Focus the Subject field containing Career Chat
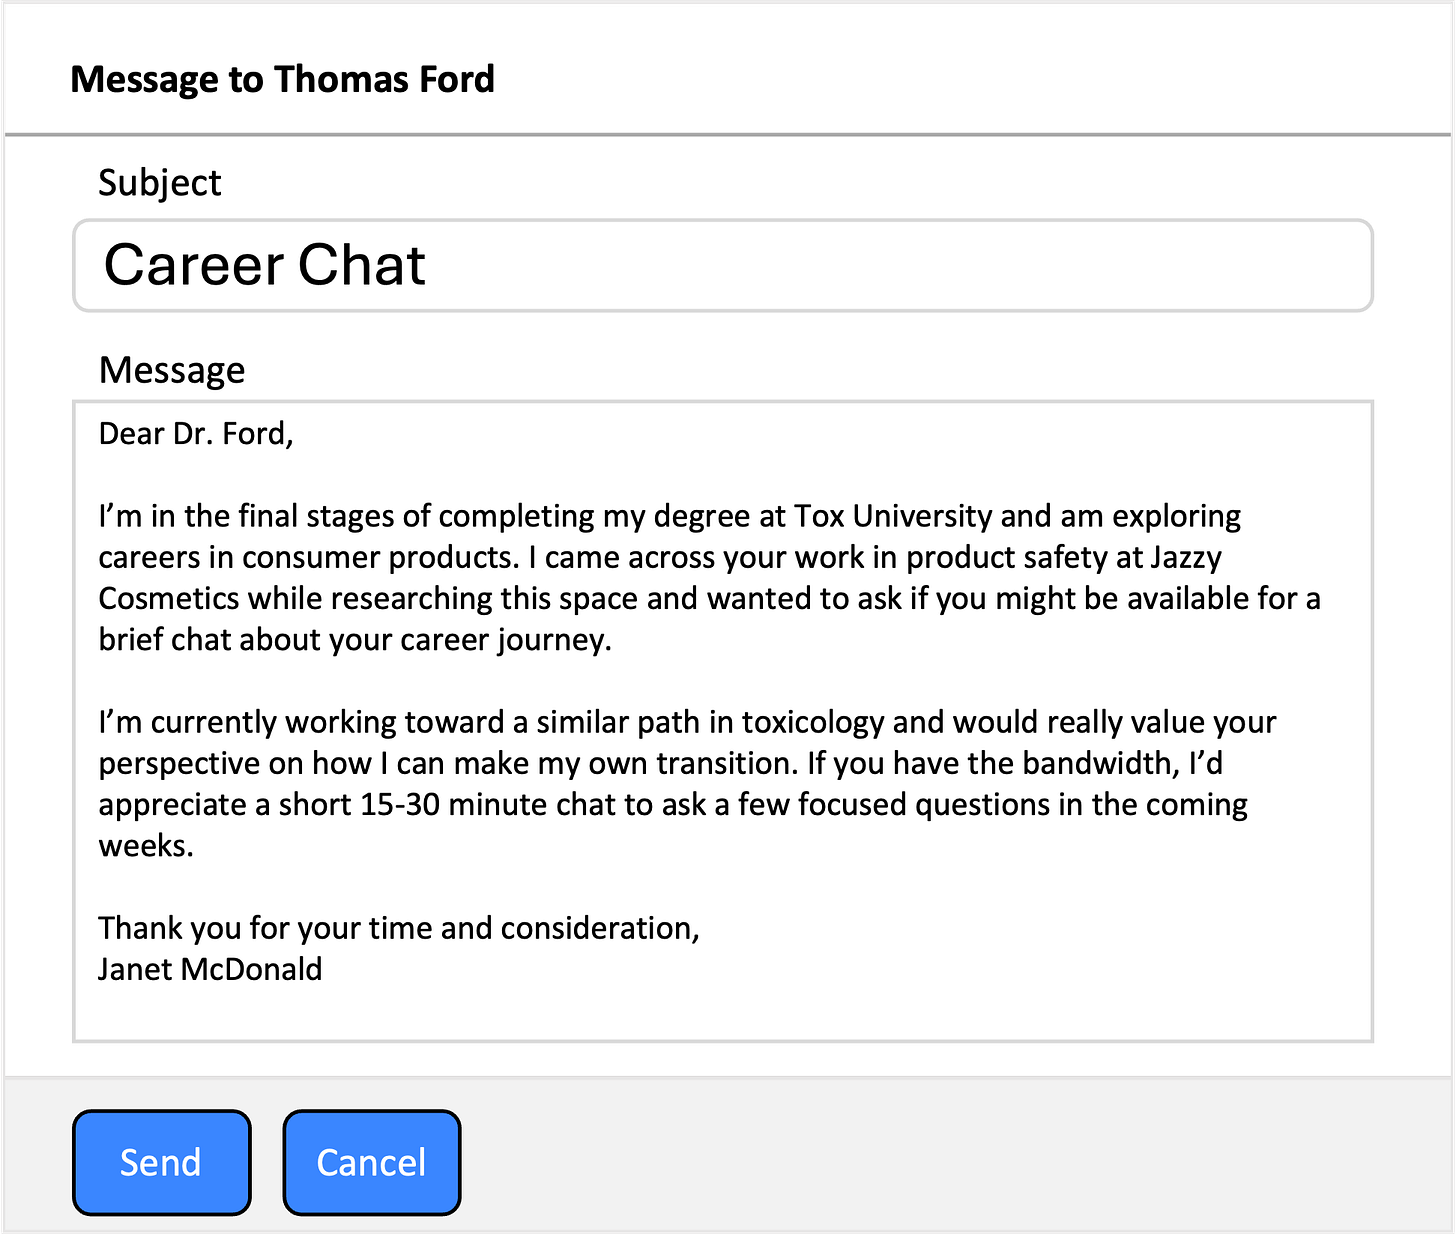This screenshot has width=1456, height=1236. (x=723, y=265)
